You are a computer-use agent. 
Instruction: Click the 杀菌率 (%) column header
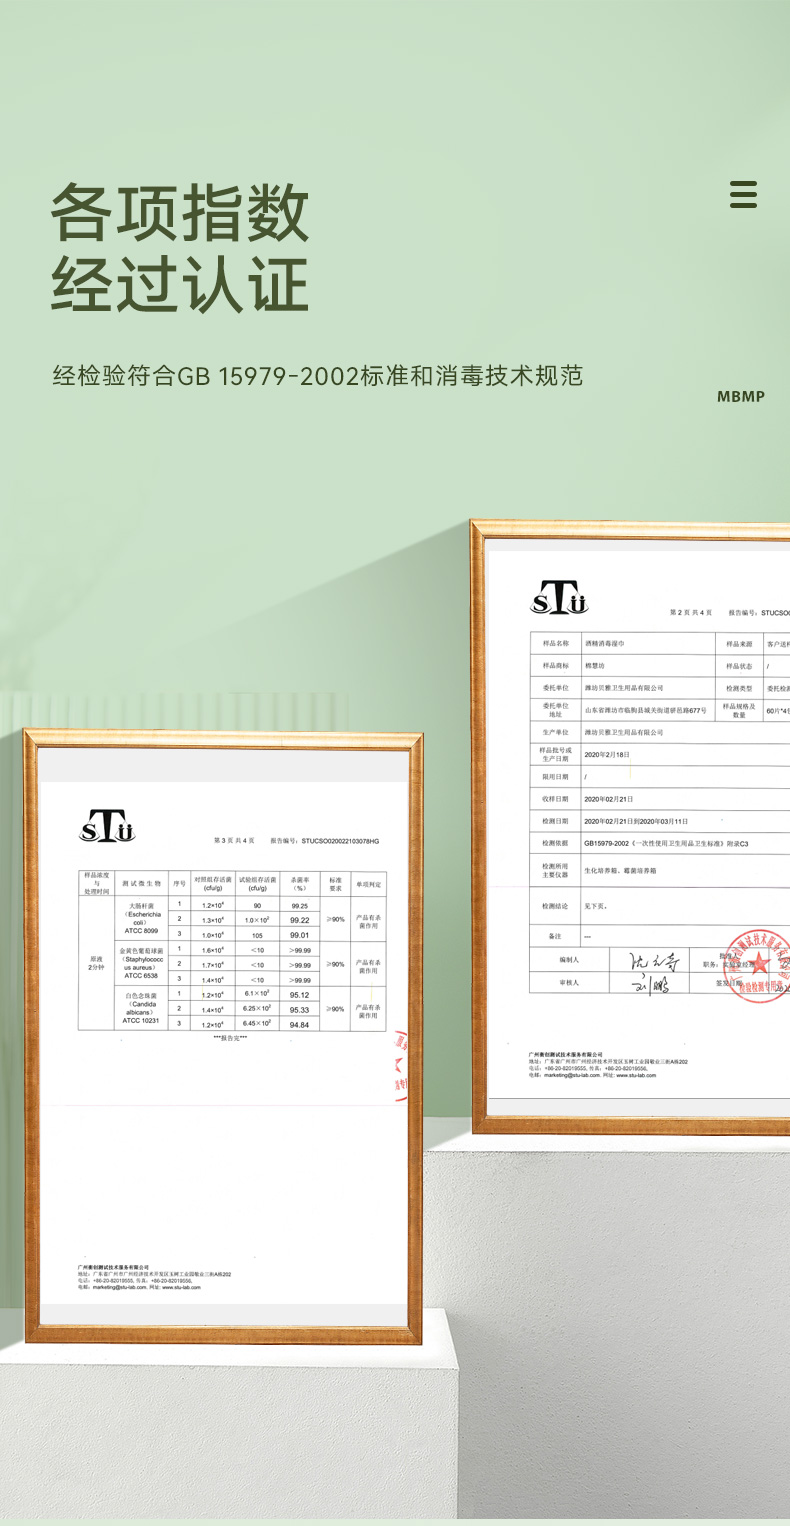pyautogui.click(x=300, y=883)
